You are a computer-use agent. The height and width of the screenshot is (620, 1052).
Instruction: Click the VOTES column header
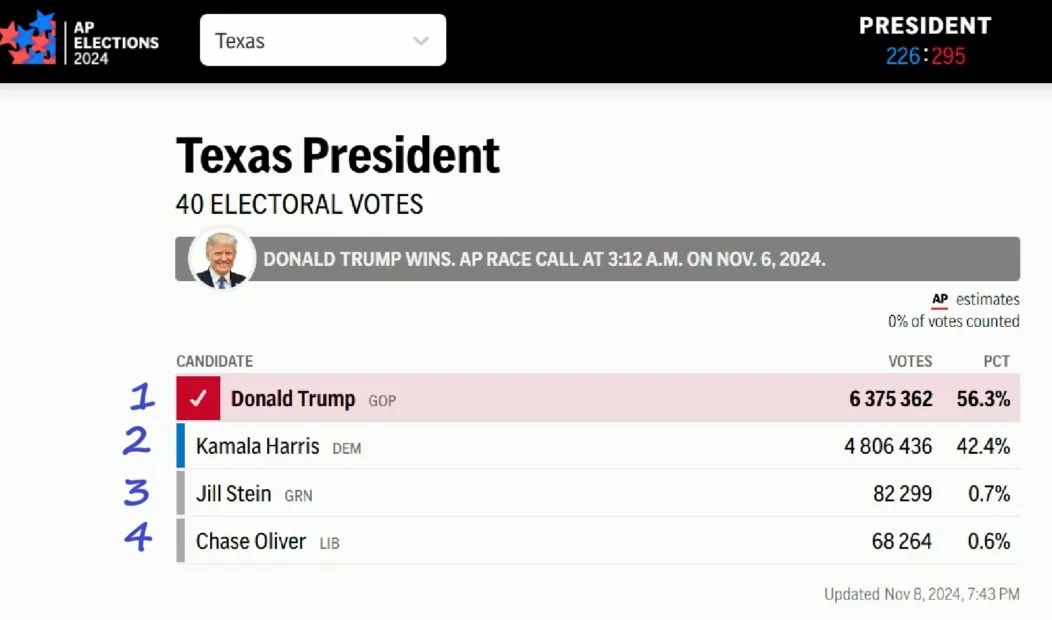(x=910, y=361)
